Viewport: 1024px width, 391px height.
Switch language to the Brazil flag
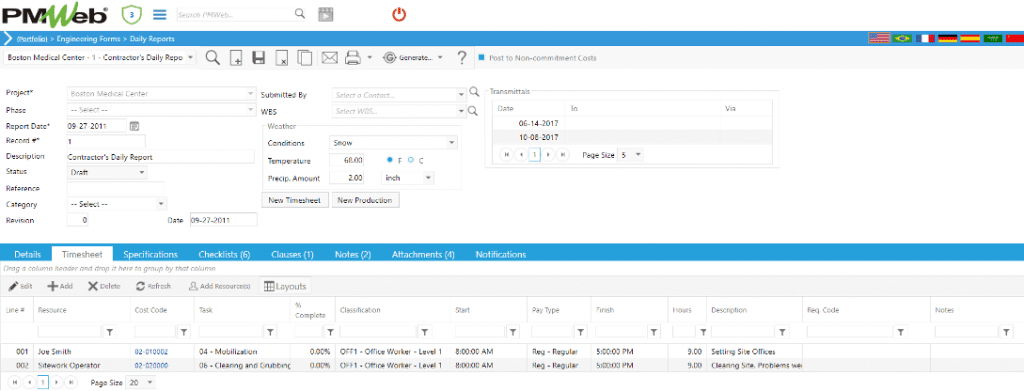point(902,39)
